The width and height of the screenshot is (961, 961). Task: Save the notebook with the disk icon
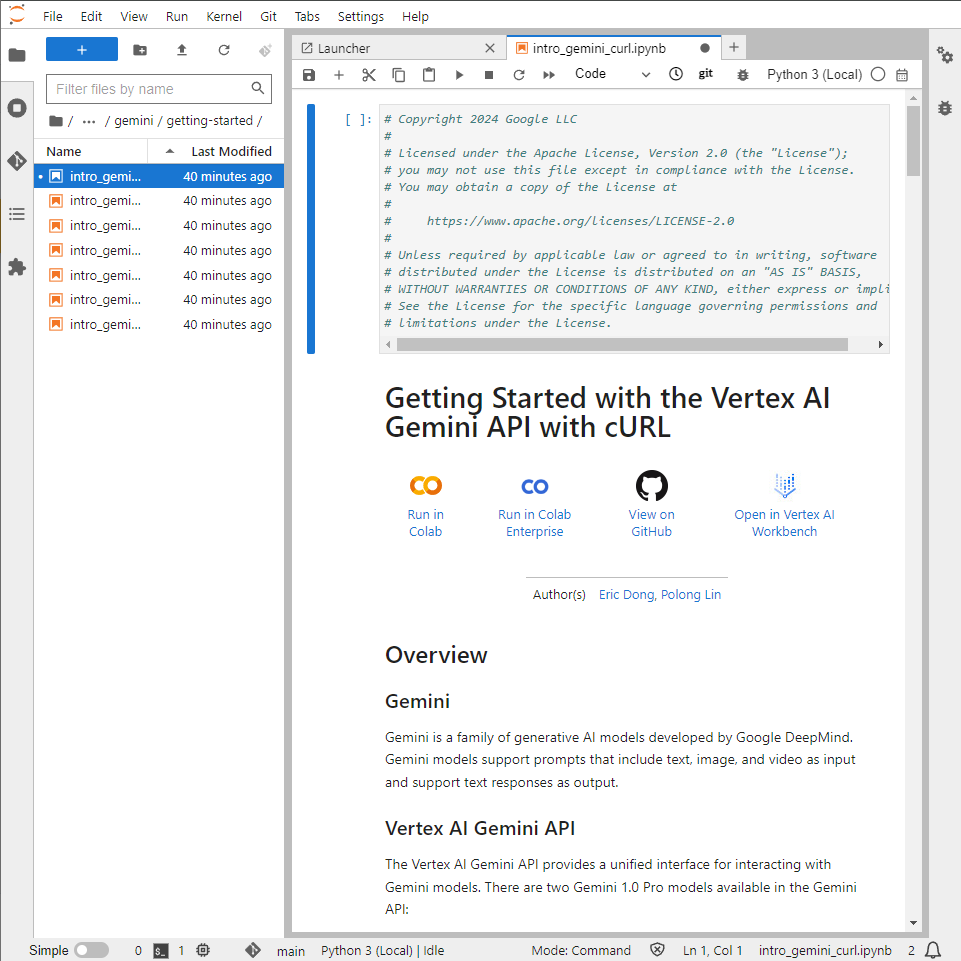tap(309, 75)
